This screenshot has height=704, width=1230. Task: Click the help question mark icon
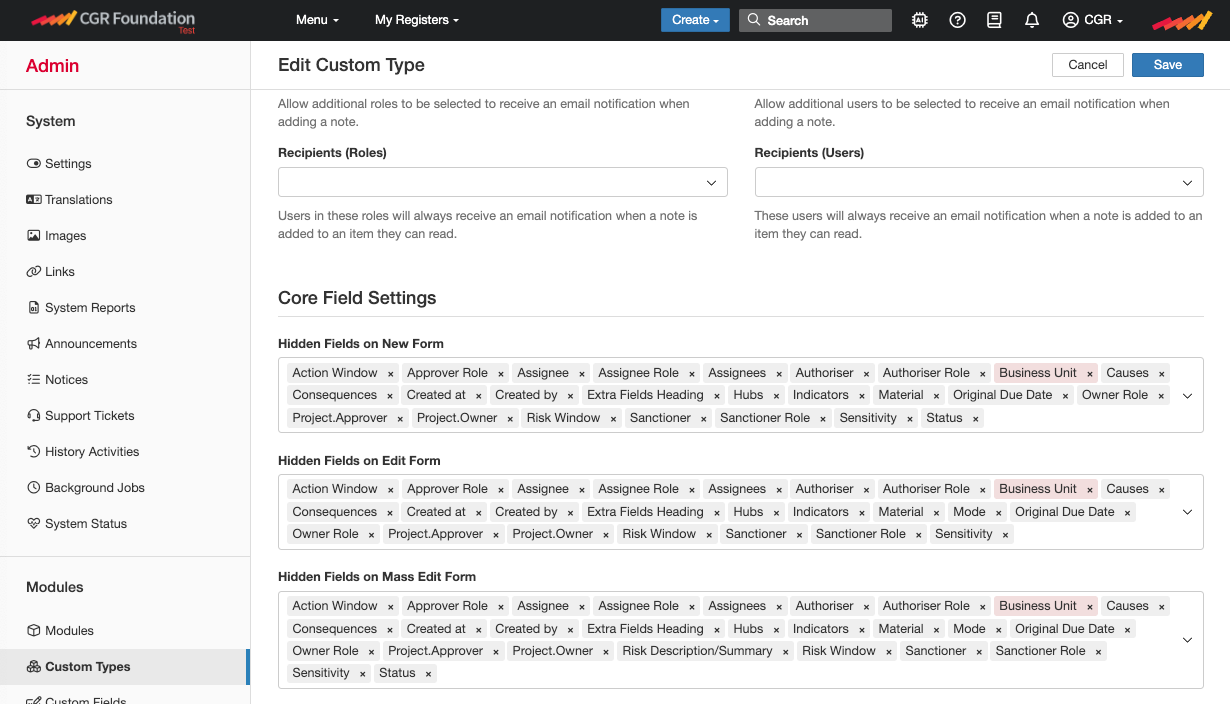pos(957,19)
